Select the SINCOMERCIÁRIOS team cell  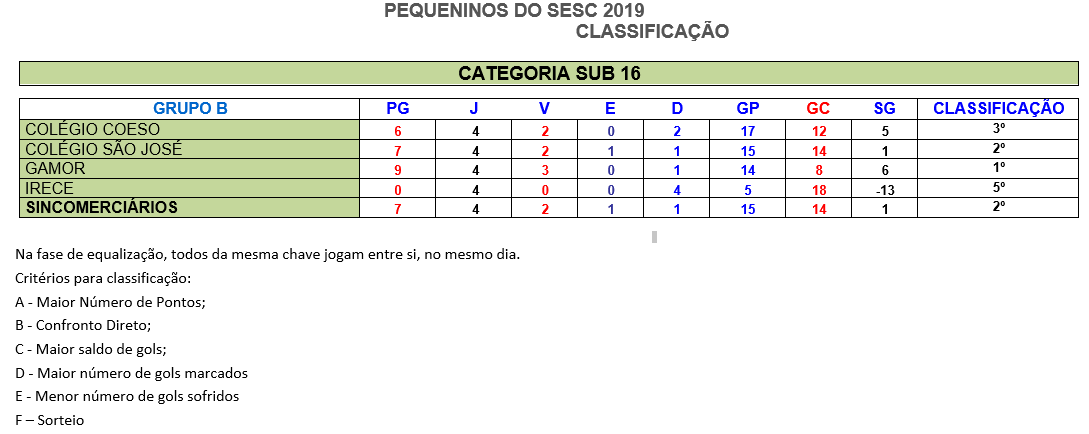tap(190, 207)
